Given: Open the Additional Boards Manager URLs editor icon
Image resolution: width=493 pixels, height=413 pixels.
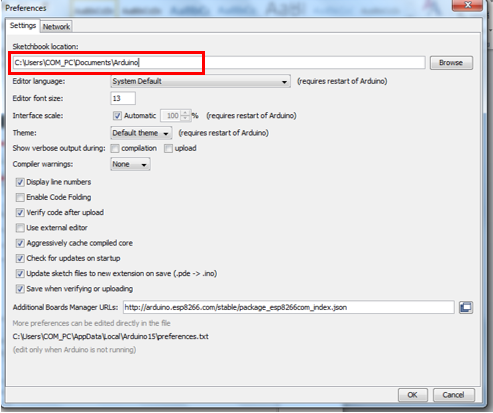Looking at the screenshot, I should pos(466,307).
